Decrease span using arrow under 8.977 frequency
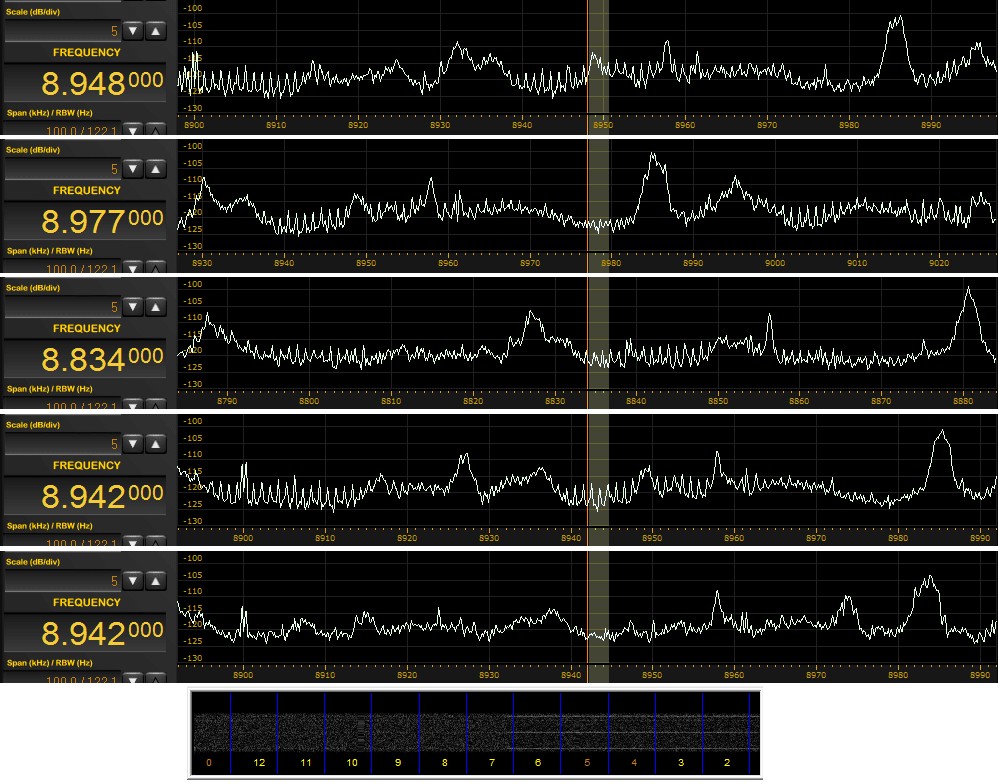The image size is (998, 784). click(x=132, y=268)
